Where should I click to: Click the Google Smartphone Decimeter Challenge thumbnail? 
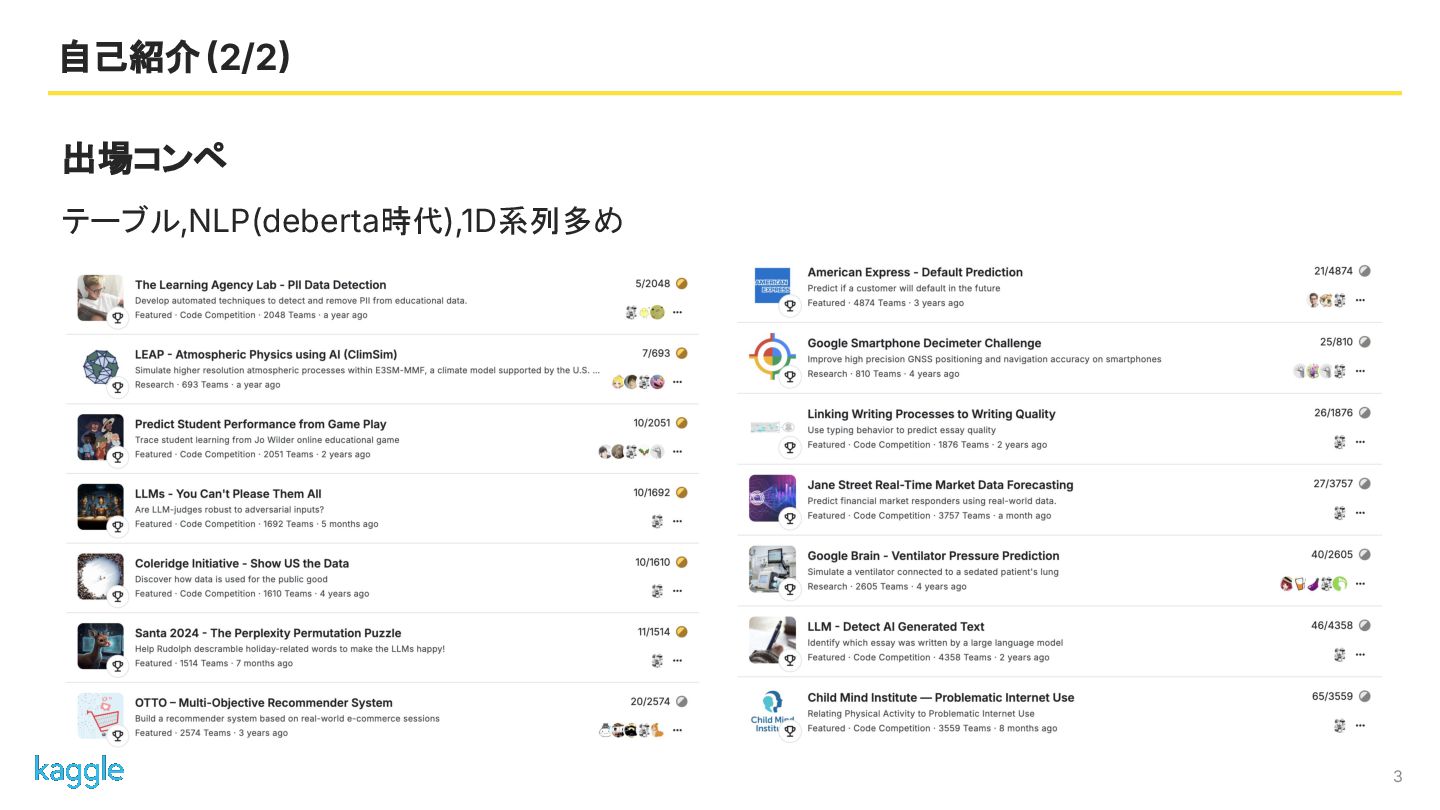(x=772, y=357)
